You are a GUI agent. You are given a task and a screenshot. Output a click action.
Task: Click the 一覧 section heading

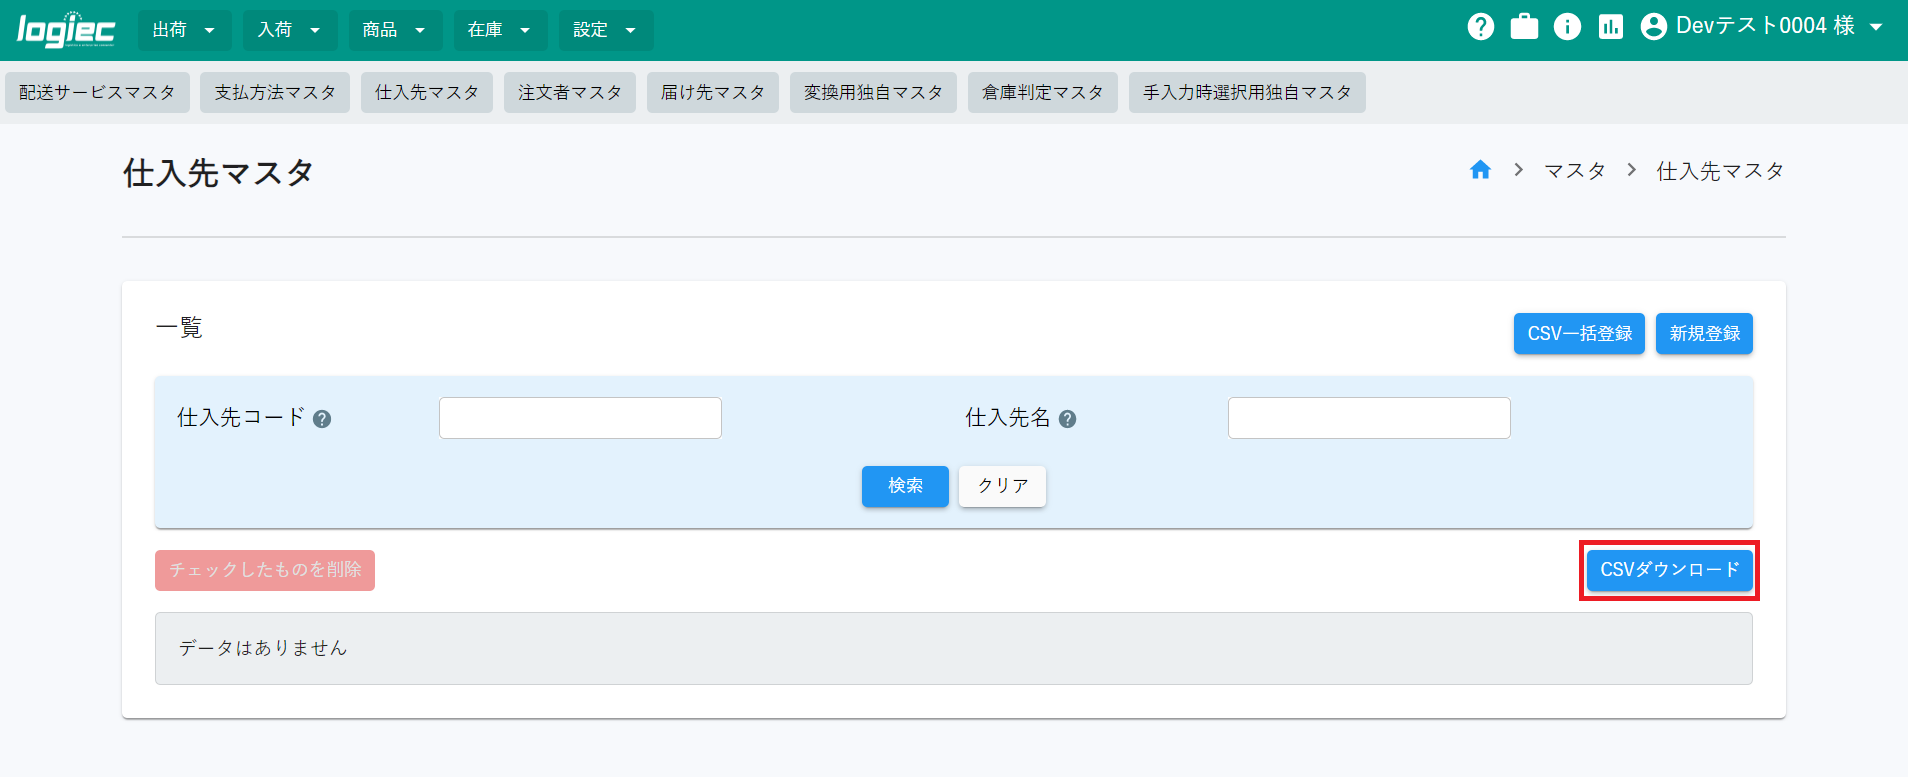pyautogui.click(x=179, y=327)
